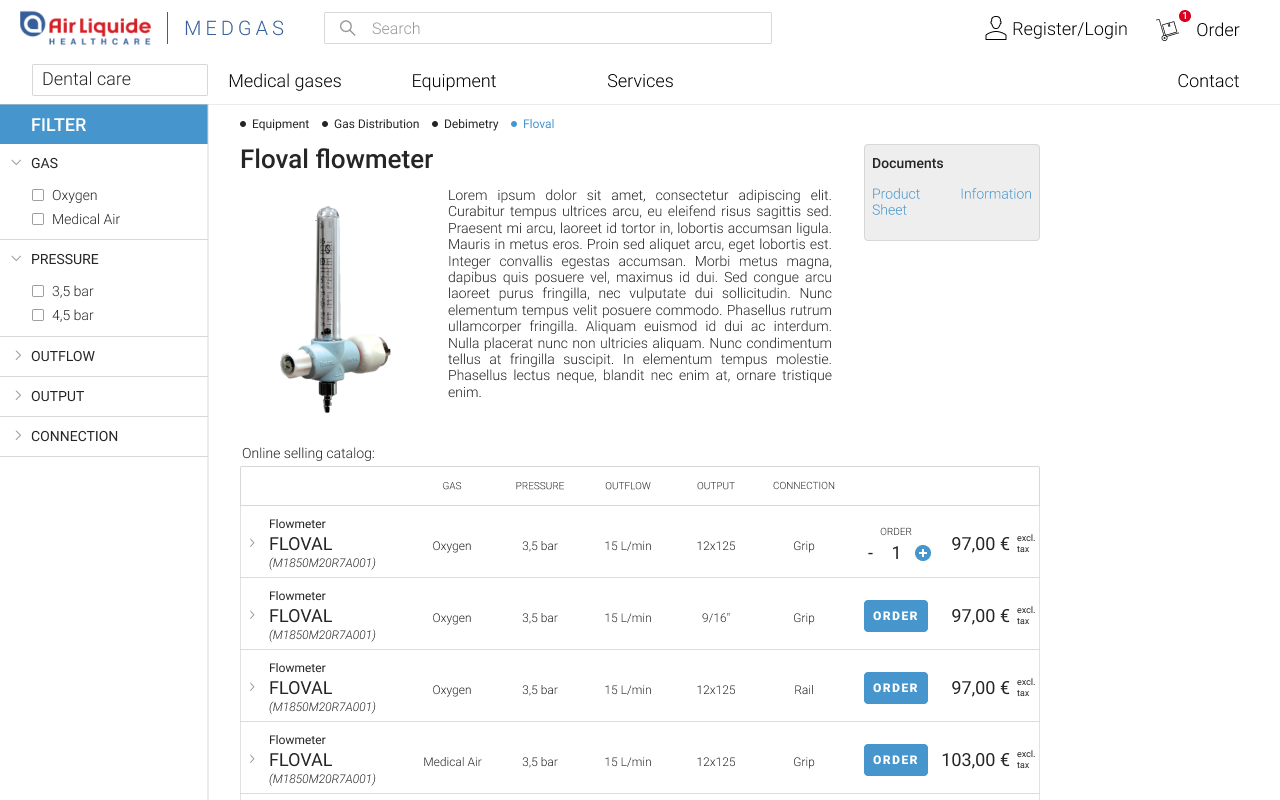
Task: Click ORDER for the Medical Air flowmeter
Action: [896, 760]
